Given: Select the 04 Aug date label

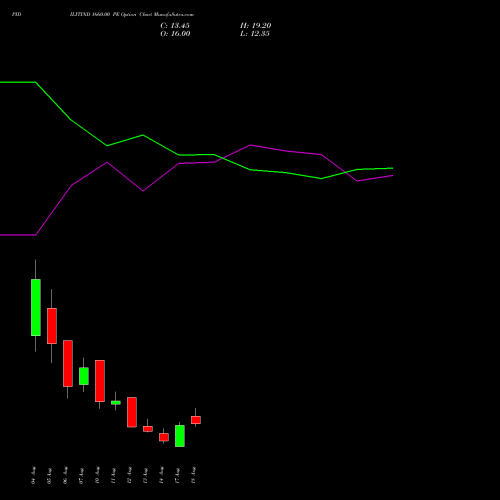Looking at the screenshot, I should pyautogui.click(x=33, y=475).
